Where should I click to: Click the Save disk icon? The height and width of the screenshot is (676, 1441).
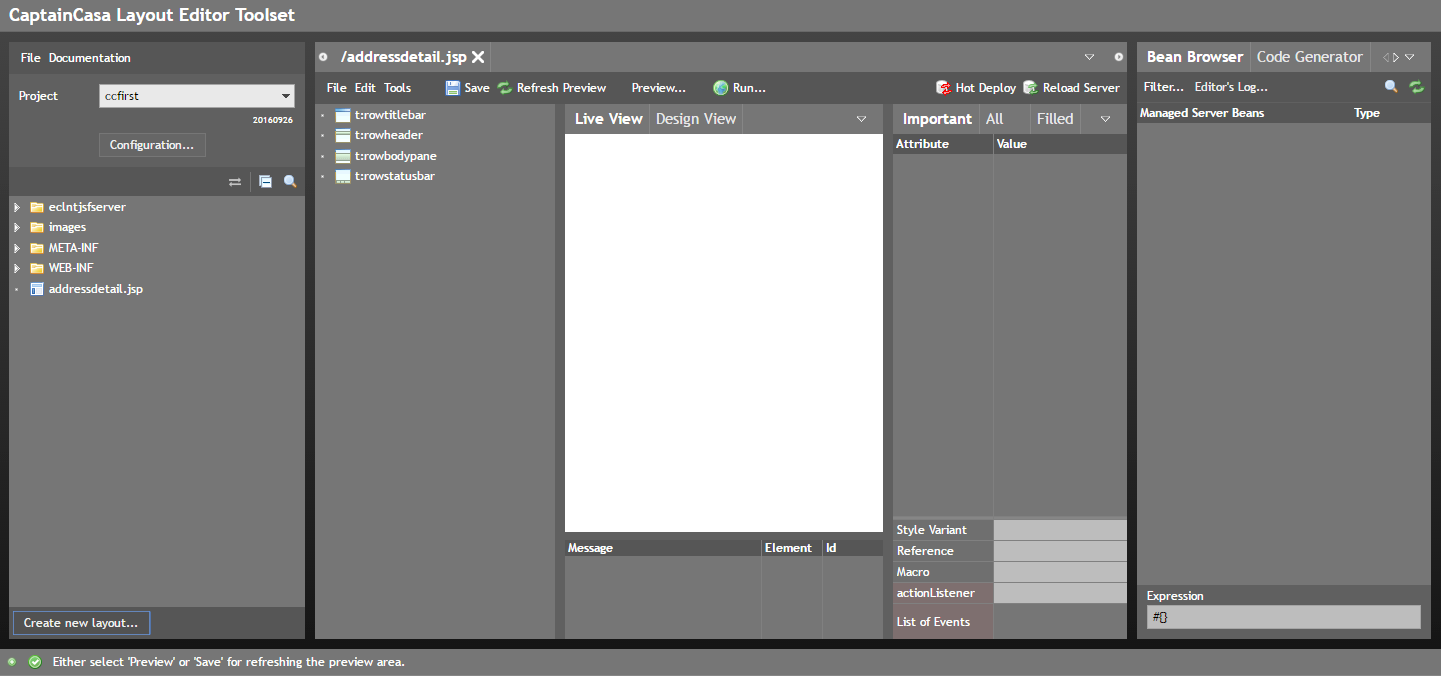[453, 88]
